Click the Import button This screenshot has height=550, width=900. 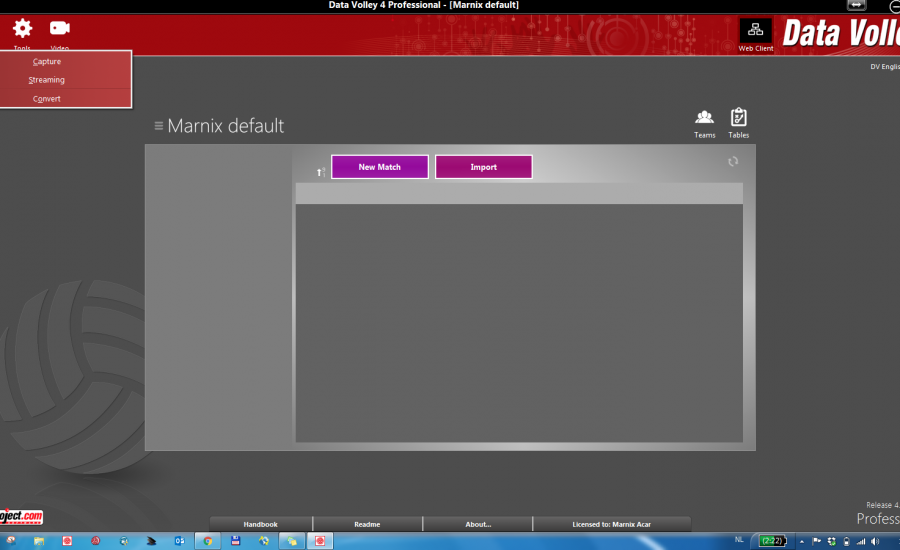[x=483, y=167]
